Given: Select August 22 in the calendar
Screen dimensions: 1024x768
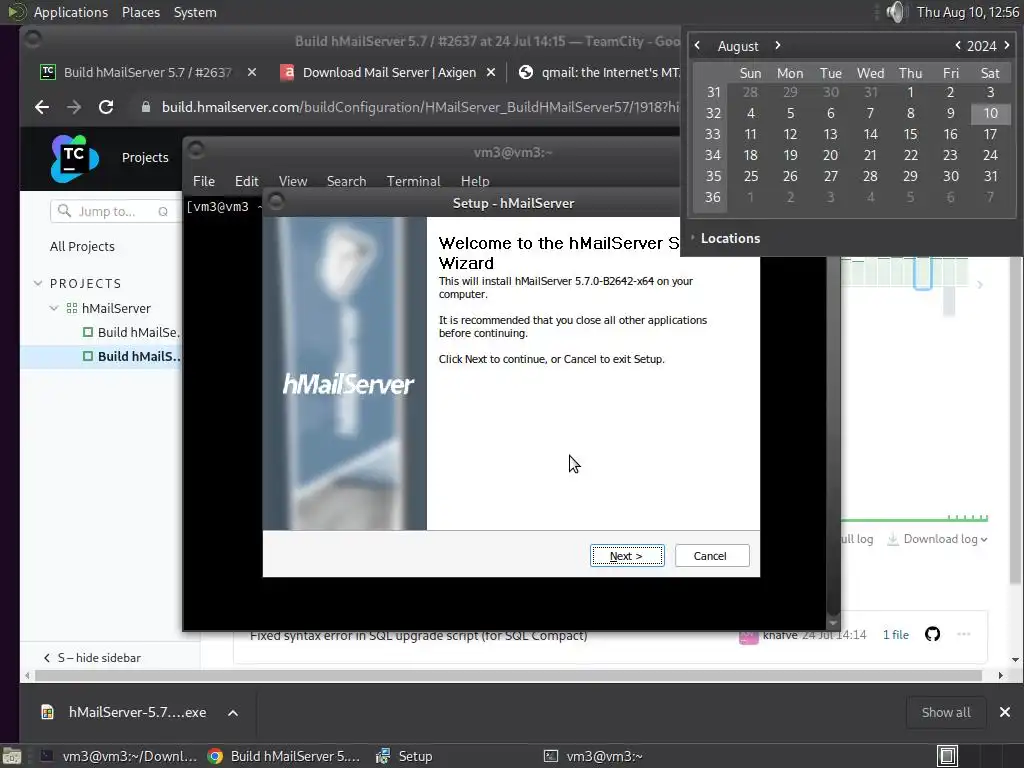Looking at the screenshot, I should (910, 155).
